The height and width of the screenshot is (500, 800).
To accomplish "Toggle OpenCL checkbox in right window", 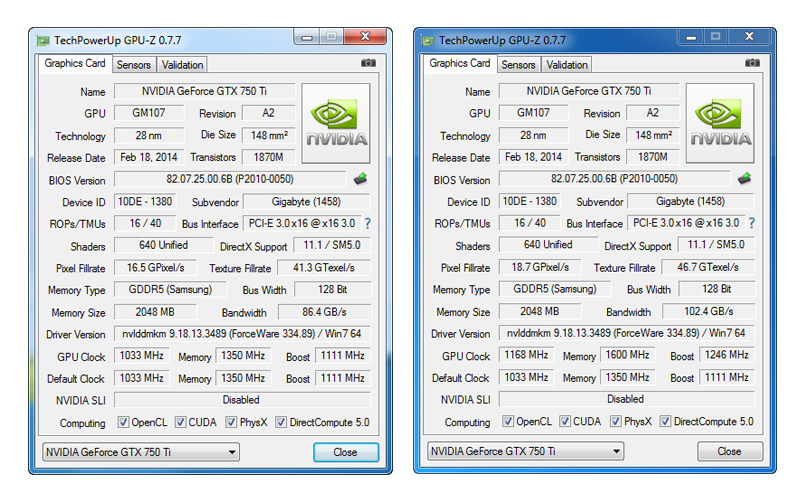I will (x=508, y=421).
